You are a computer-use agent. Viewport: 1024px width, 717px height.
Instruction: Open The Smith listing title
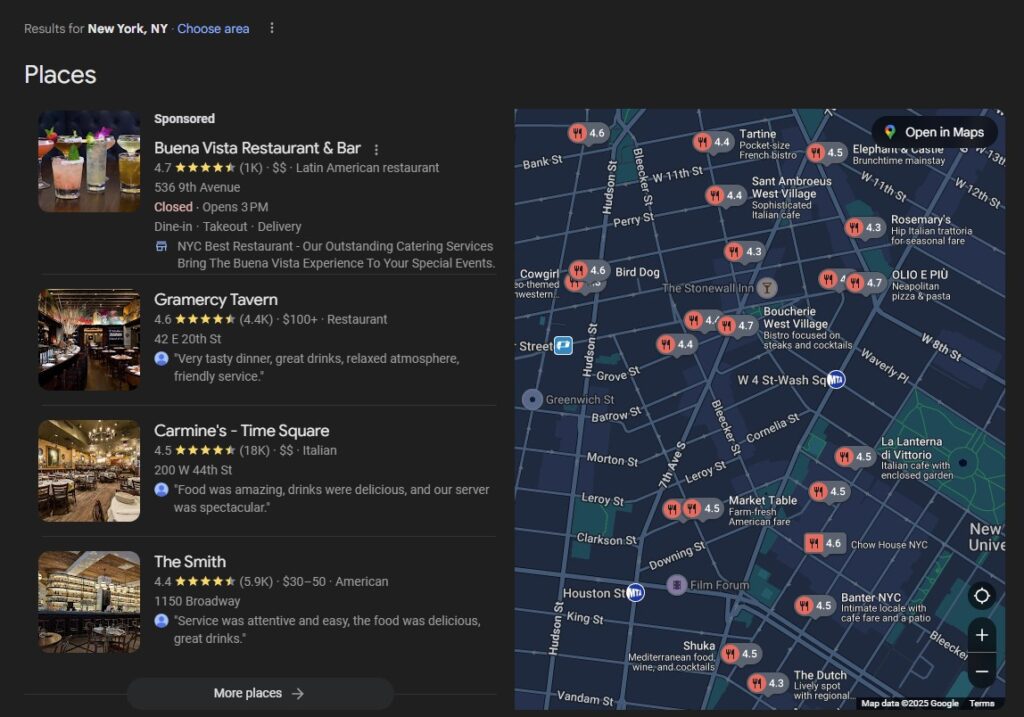pyautogui.click(x=189, y=561)
